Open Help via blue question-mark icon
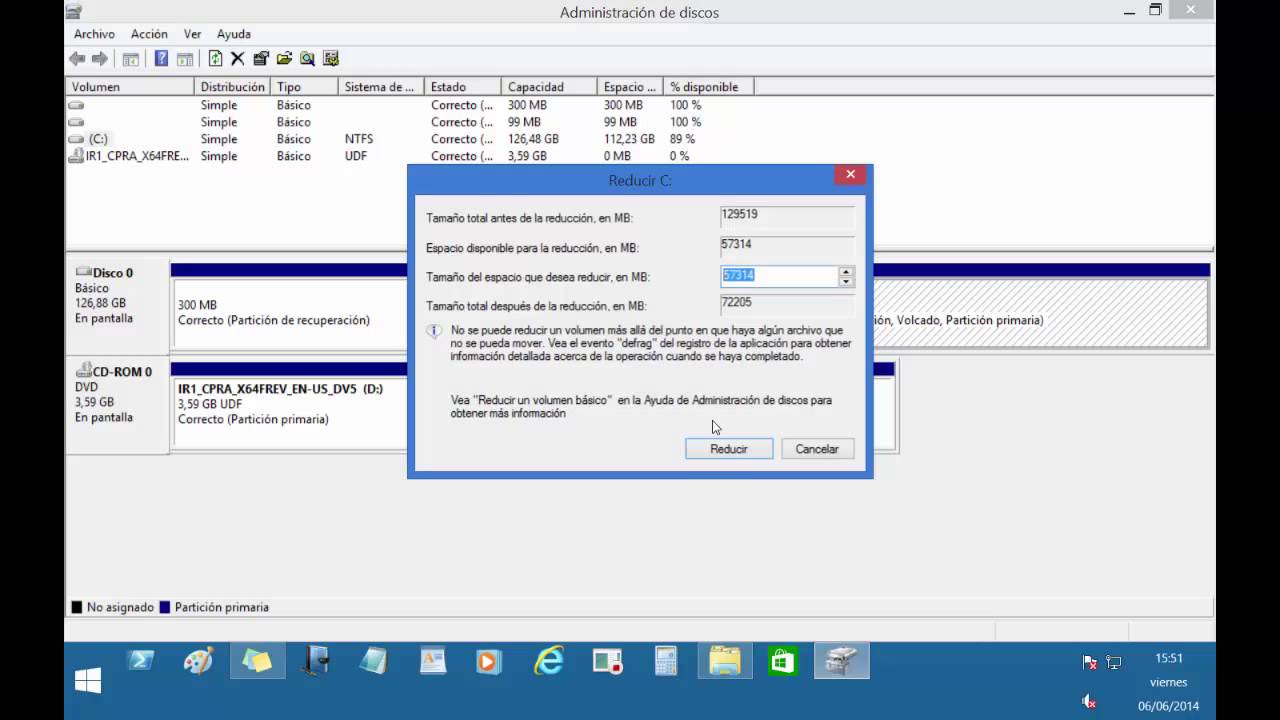The image size is (1280, 720). (x=161, y=59)
